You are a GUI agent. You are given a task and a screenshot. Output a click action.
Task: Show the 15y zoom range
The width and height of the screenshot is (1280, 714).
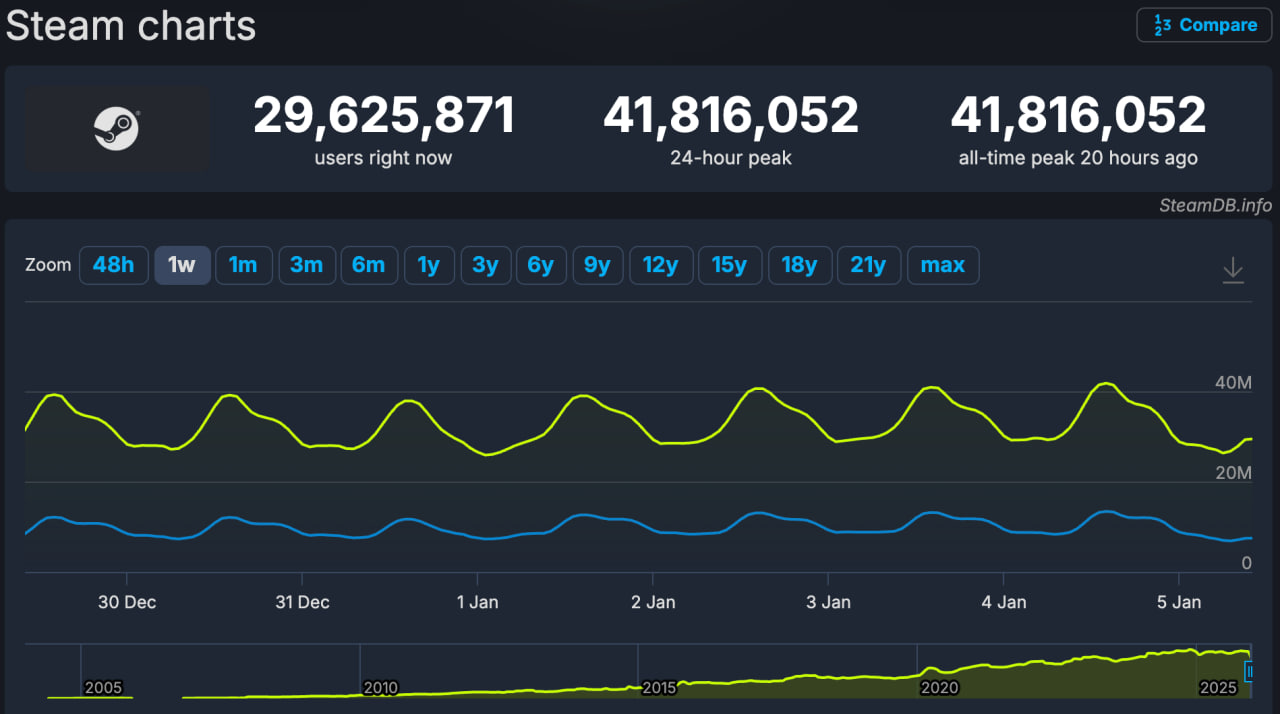point(729,265)
